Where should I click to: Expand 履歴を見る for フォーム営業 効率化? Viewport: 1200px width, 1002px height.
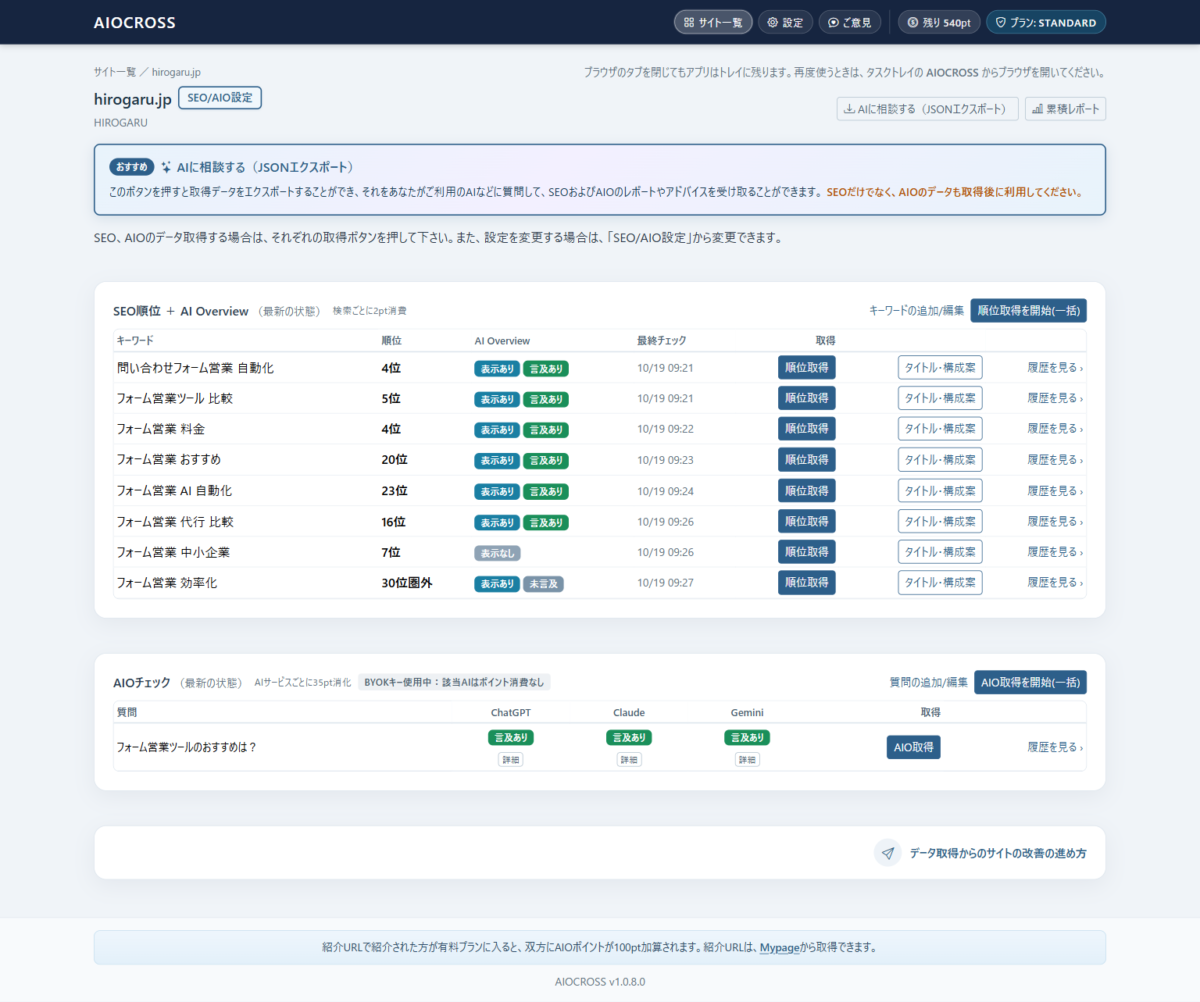click(1055, 583)
